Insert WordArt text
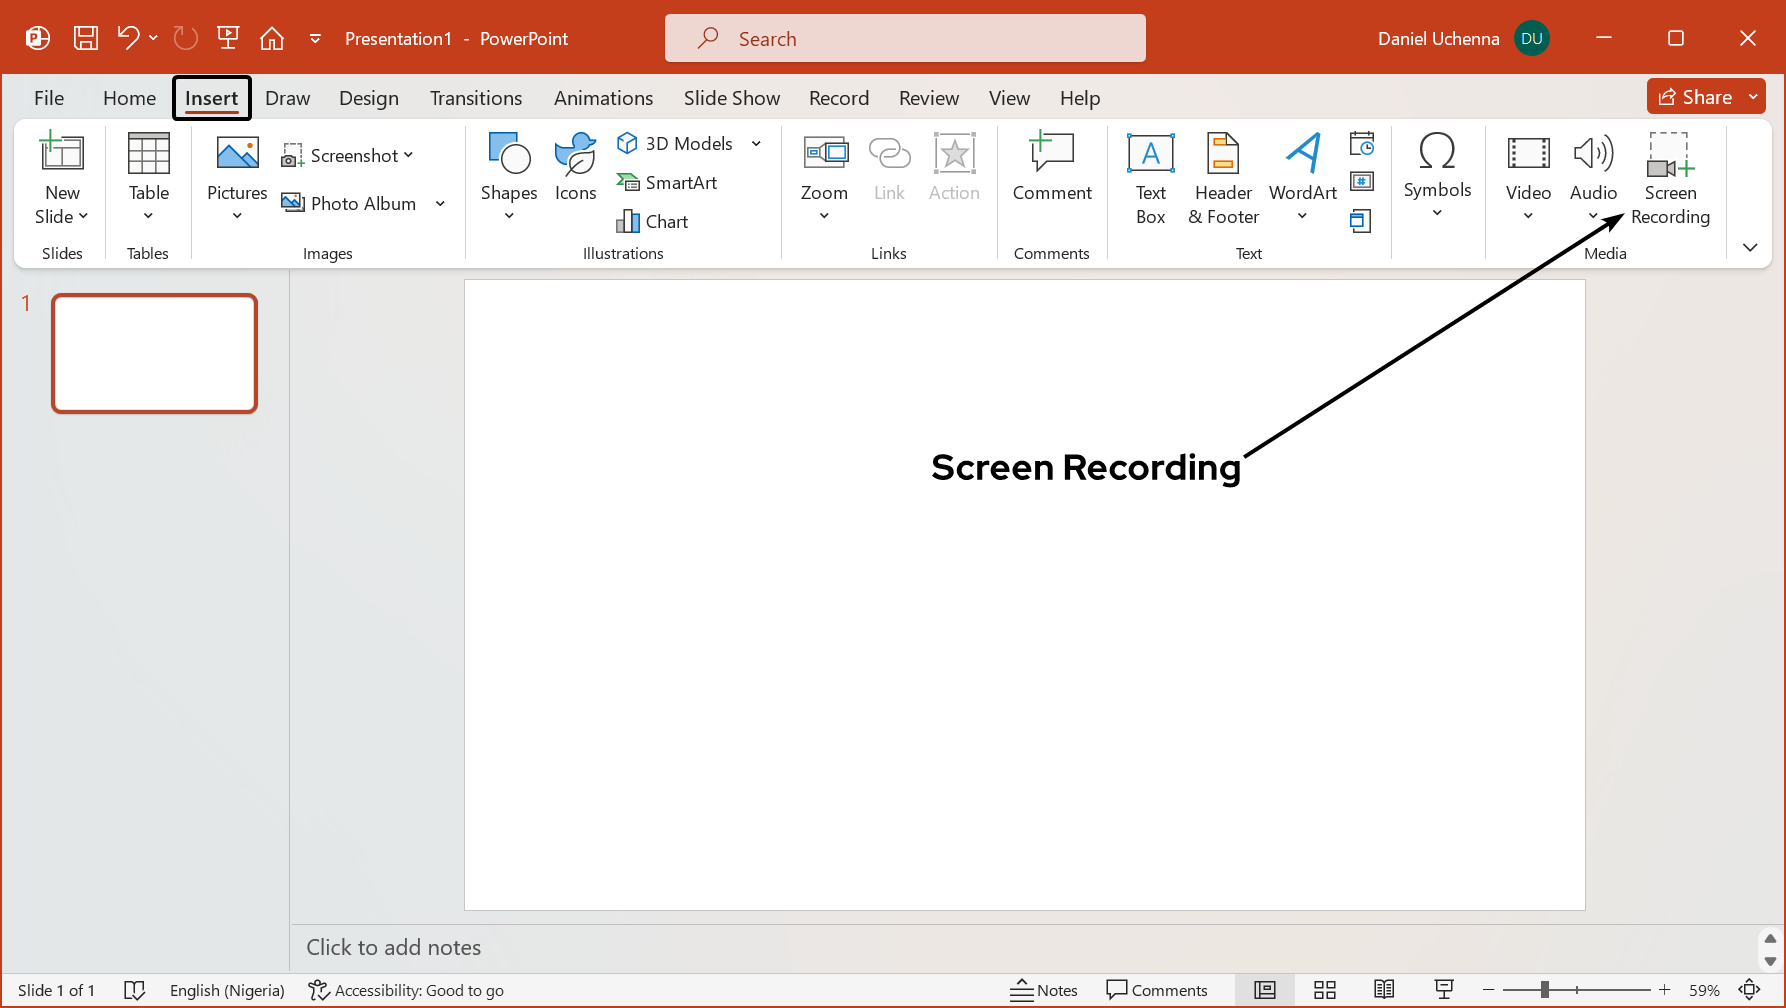The height and width of the screenshot is (1008, 1786). pos(1302,180)
